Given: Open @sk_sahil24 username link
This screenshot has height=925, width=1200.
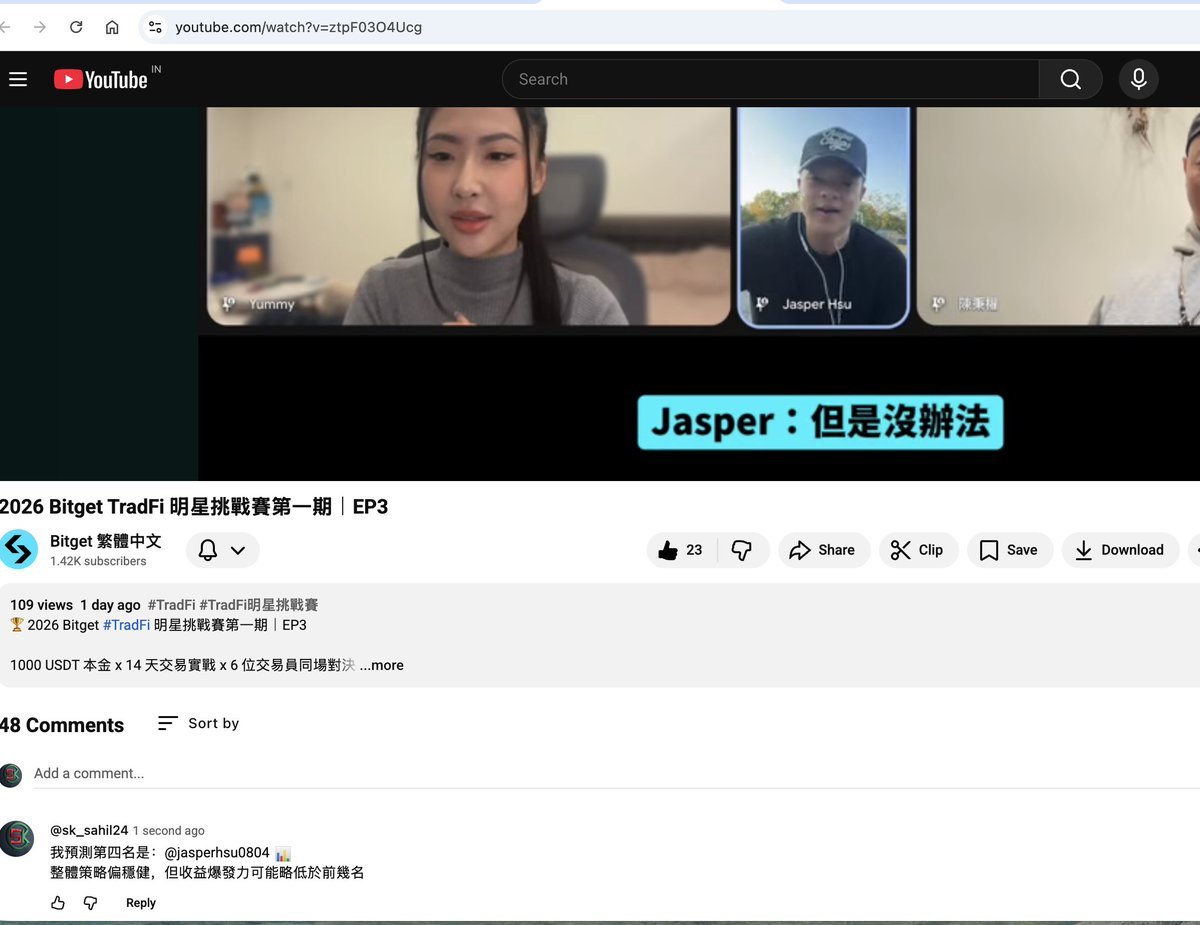Looking at the screenshot, I should pyautogui.click(x=89, y=831).
